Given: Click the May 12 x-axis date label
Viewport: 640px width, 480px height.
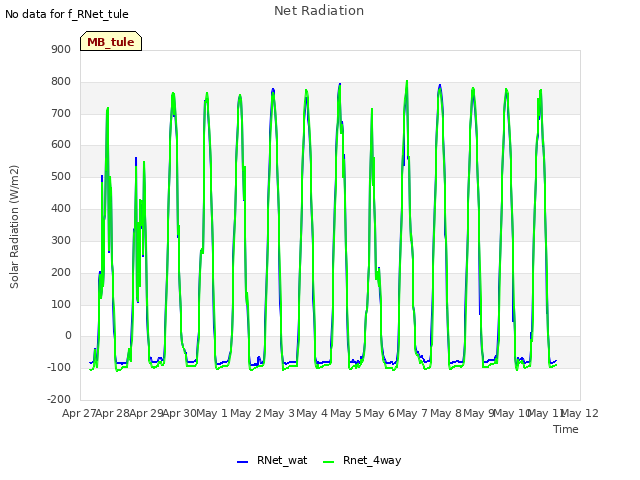Looking at the screenshot, I should point(580,413).
